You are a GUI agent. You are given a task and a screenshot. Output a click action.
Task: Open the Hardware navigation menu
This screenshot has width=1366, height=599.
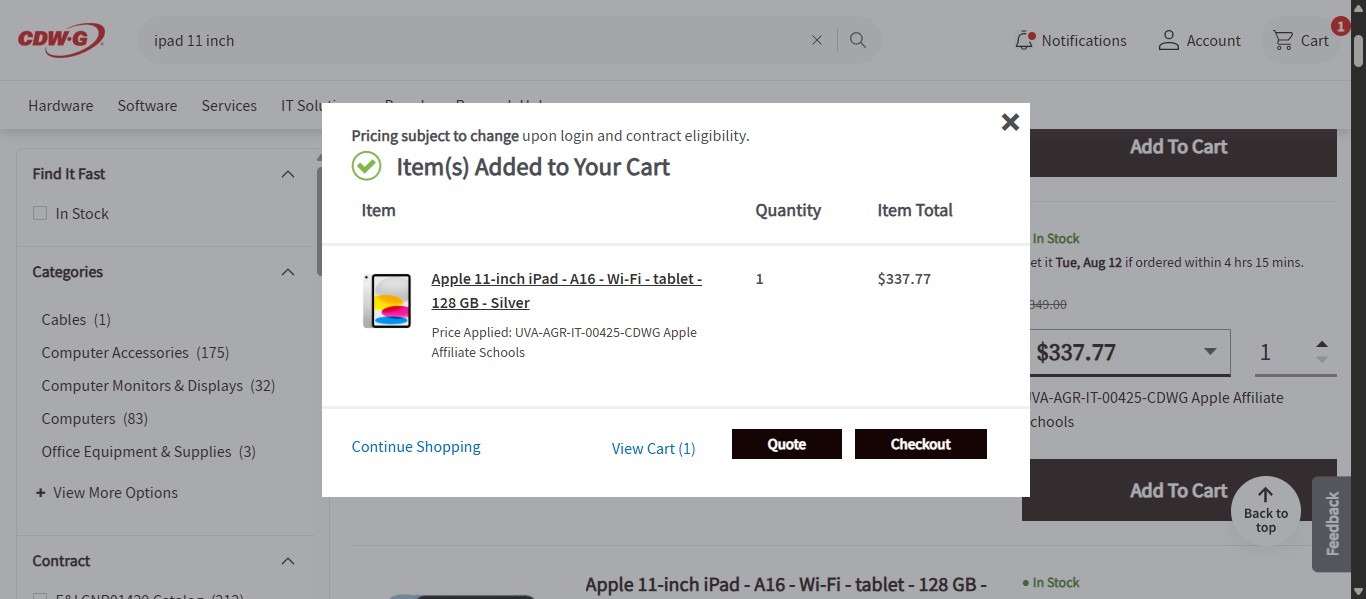[x=60, y=105]
